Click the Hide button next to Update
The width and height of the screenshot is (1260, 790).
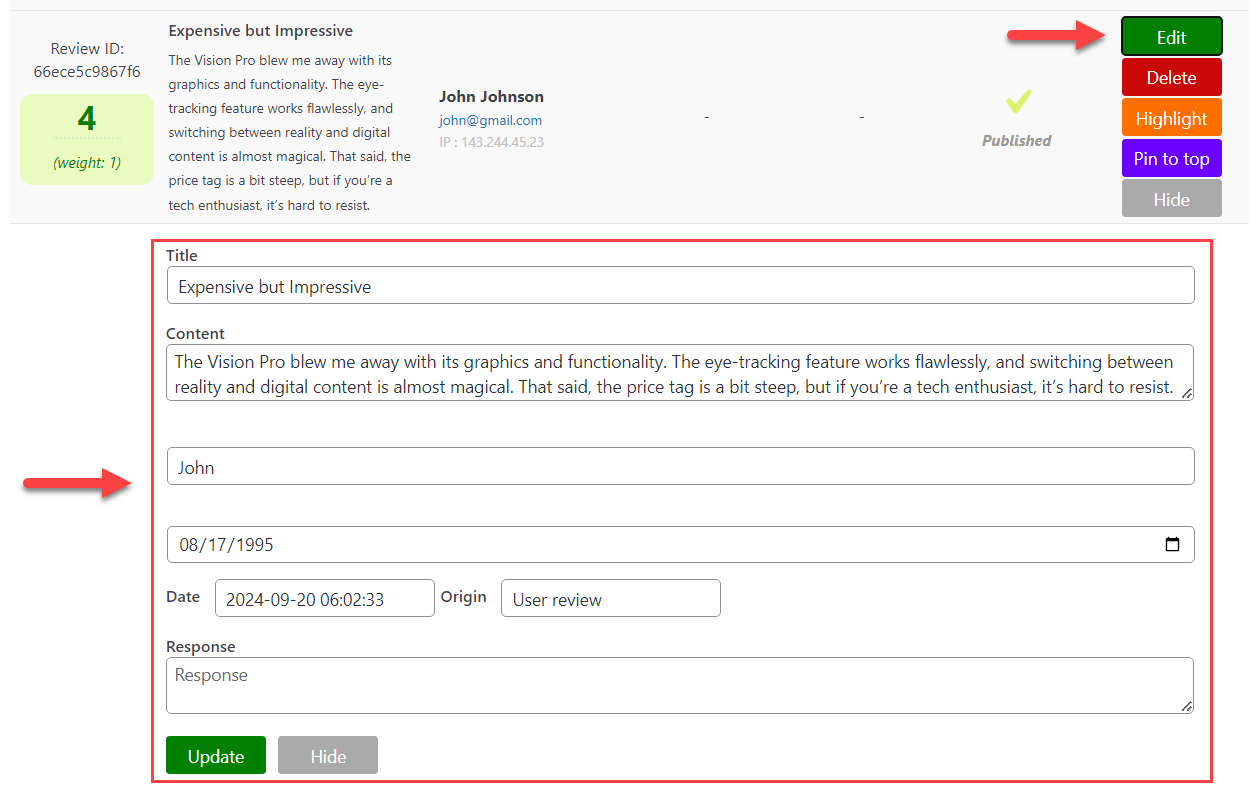[328, 756]
